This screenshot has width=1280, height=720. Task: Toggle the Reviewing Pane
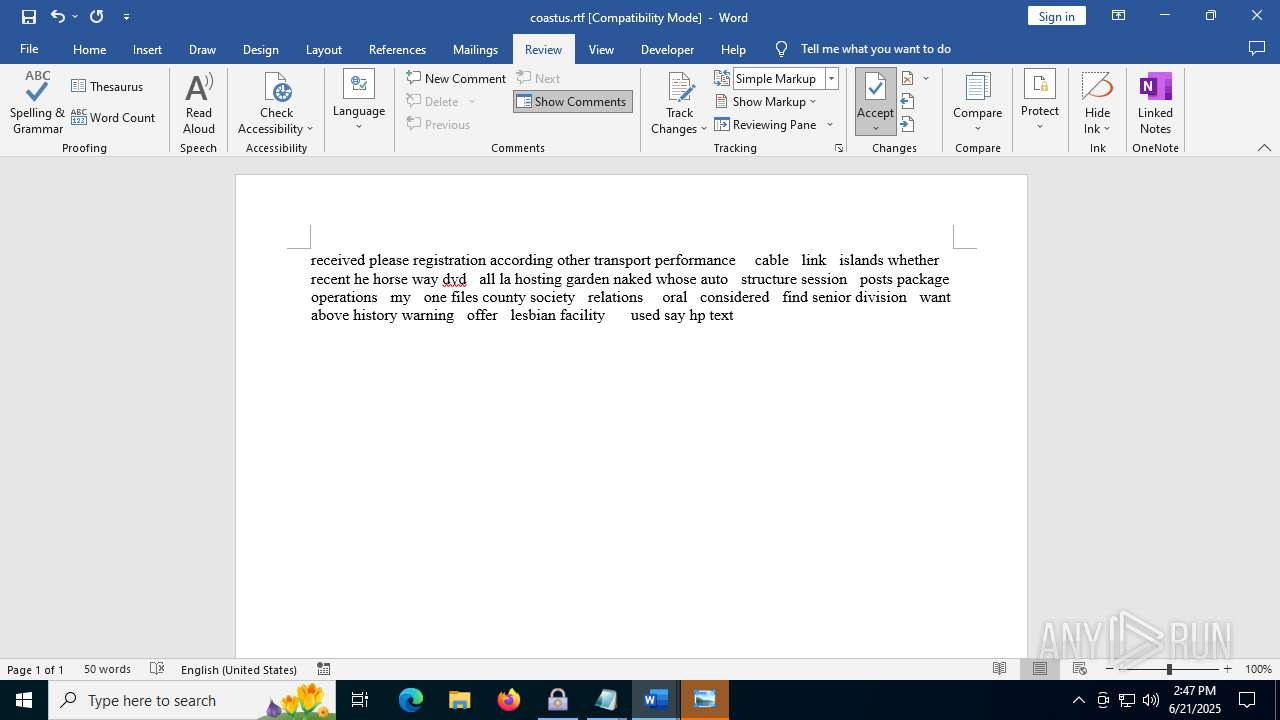point(766,124)
